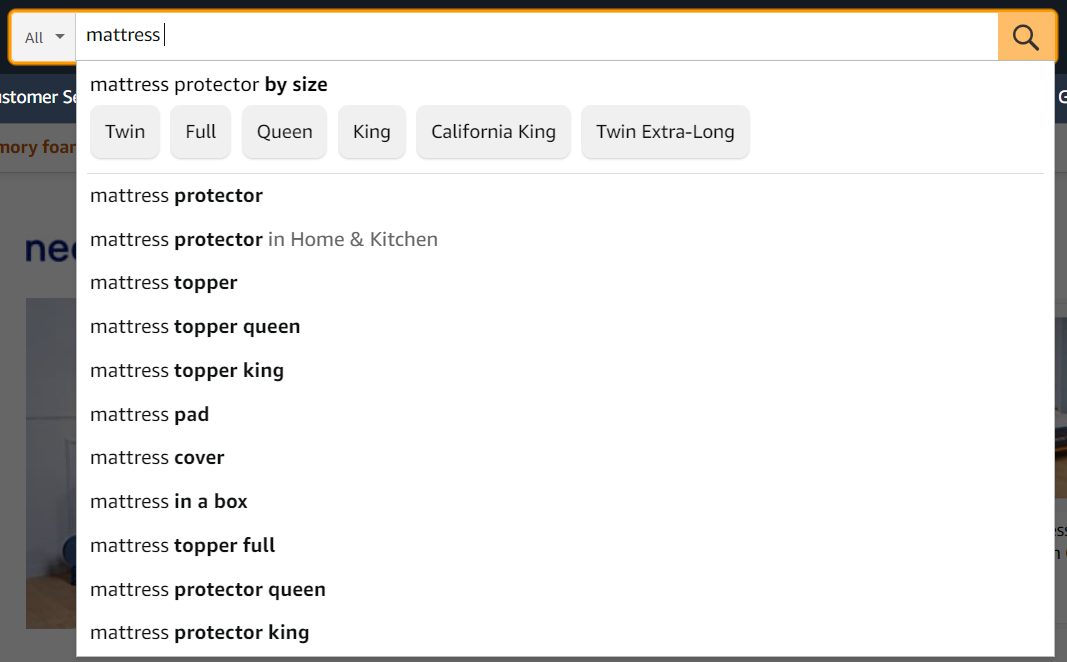Choose the mattress topper full suggestion

coord(183,546)
